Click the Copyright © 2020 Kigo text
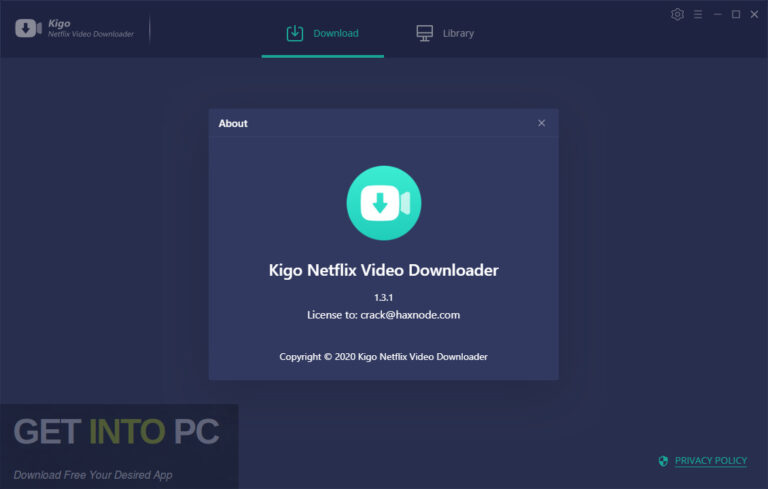 point(384,357)
